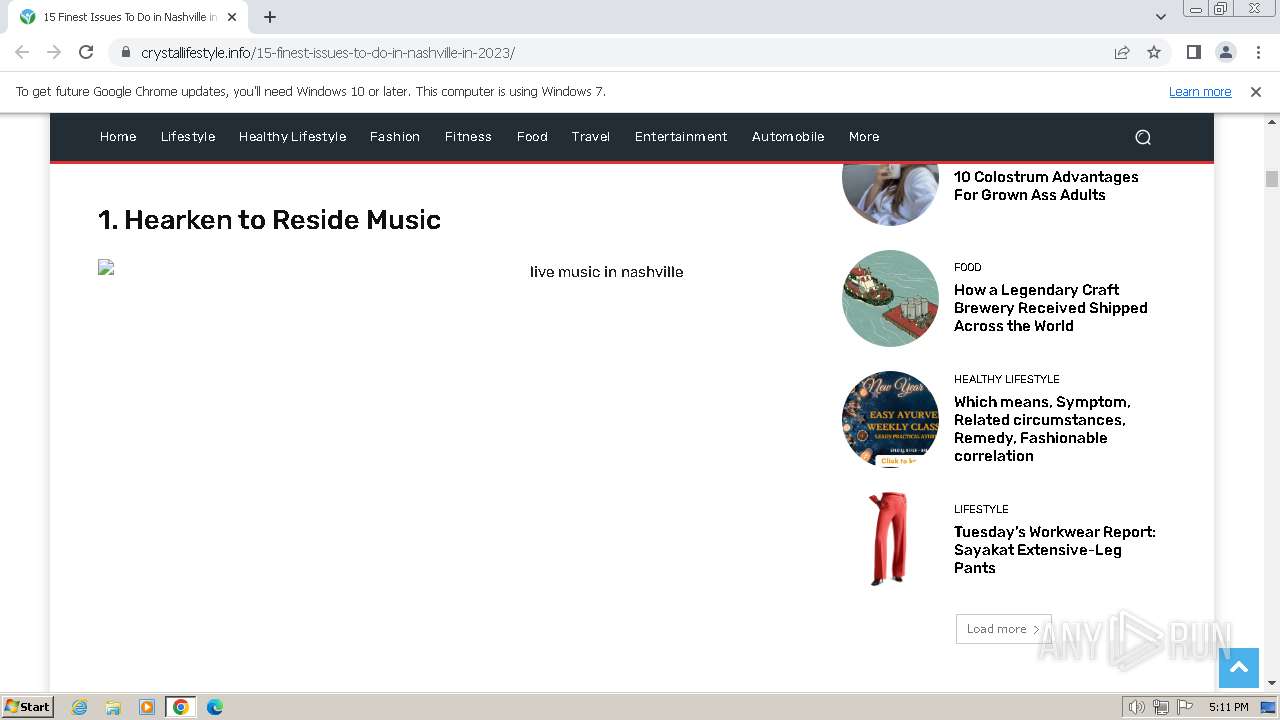Launch Internet Explorer from the taskbar
Viewport: 1280px width, 720px height.
coord(80,707)
